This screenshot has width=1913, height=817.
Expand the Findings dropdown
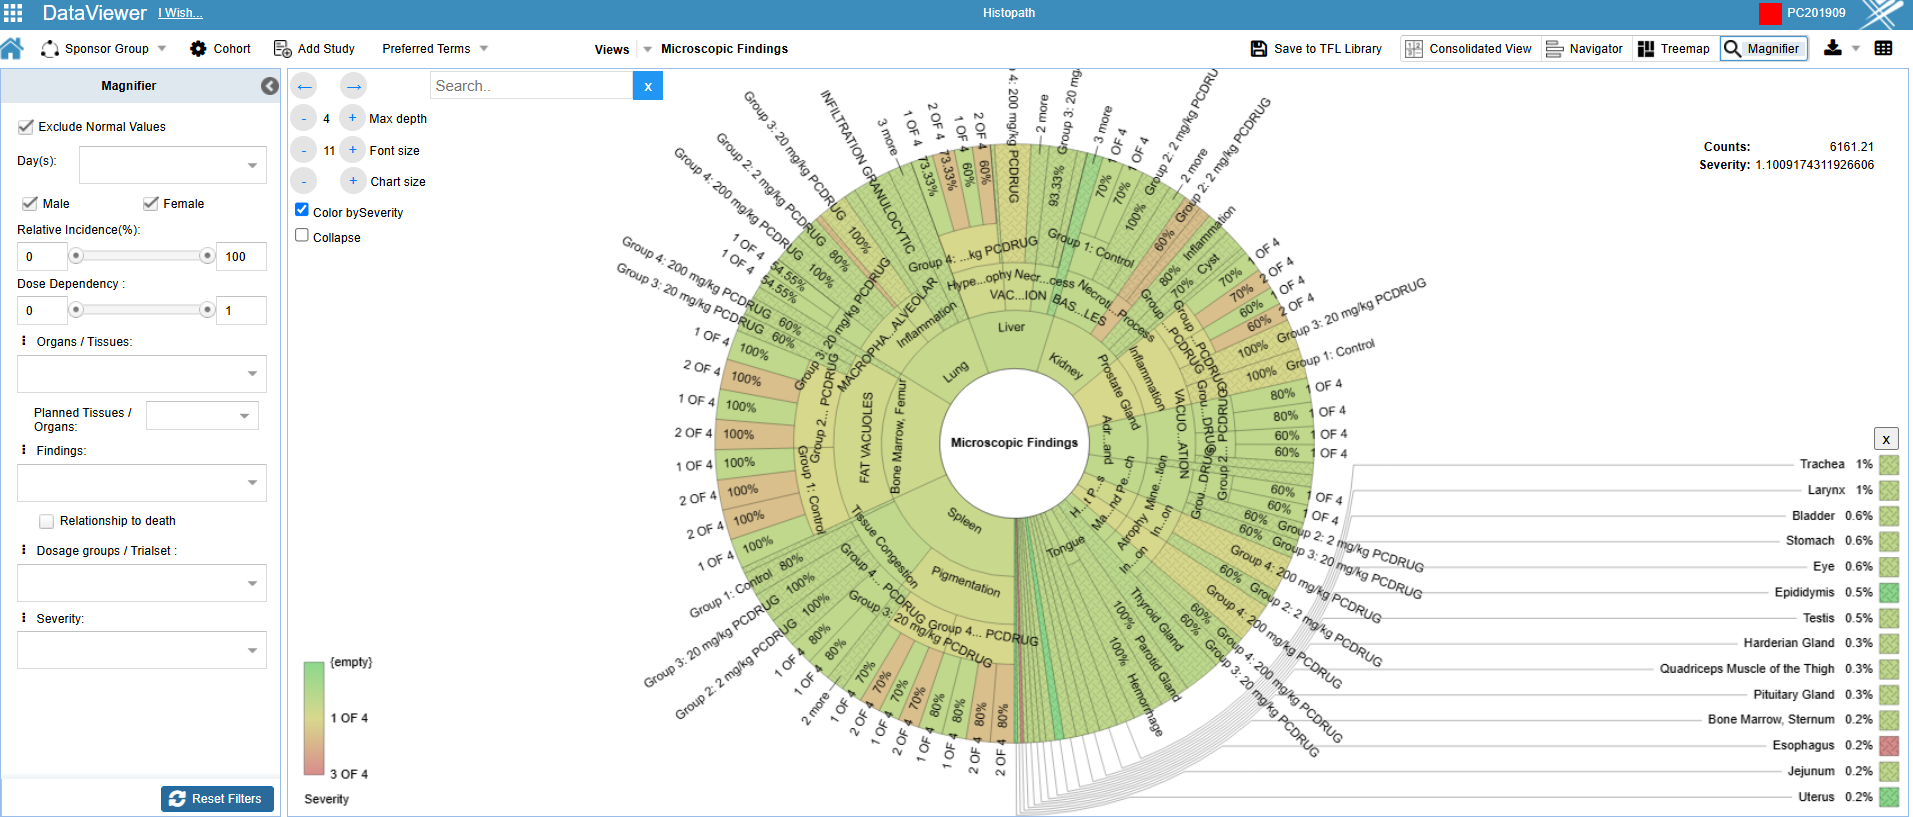click(x=141, y=483)
